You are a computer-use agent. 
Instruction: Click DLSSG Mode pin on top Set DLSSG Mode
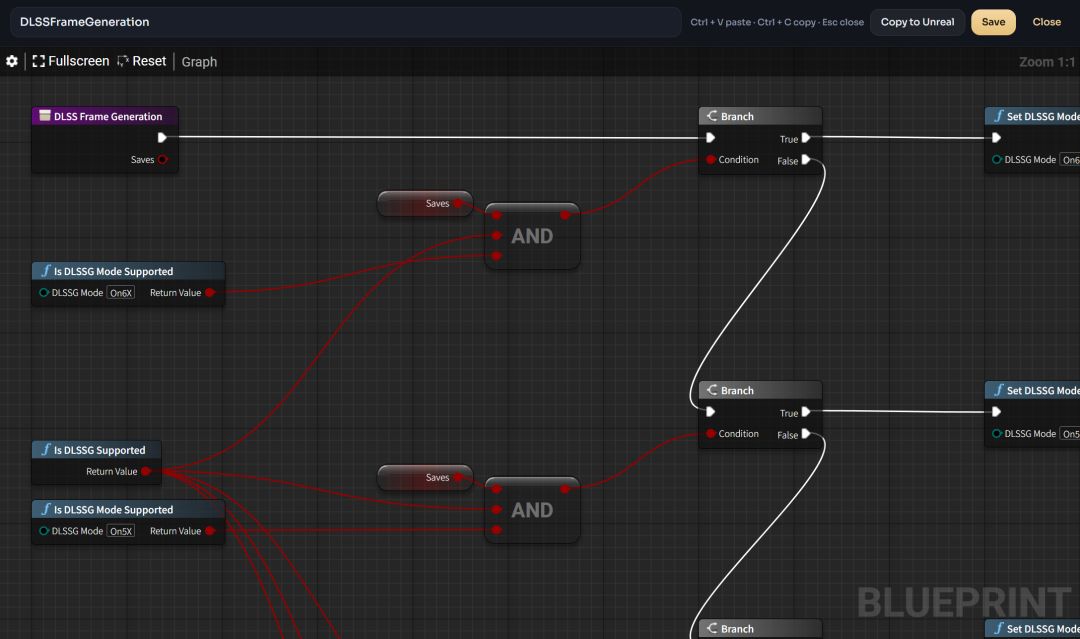click(997, 160)
